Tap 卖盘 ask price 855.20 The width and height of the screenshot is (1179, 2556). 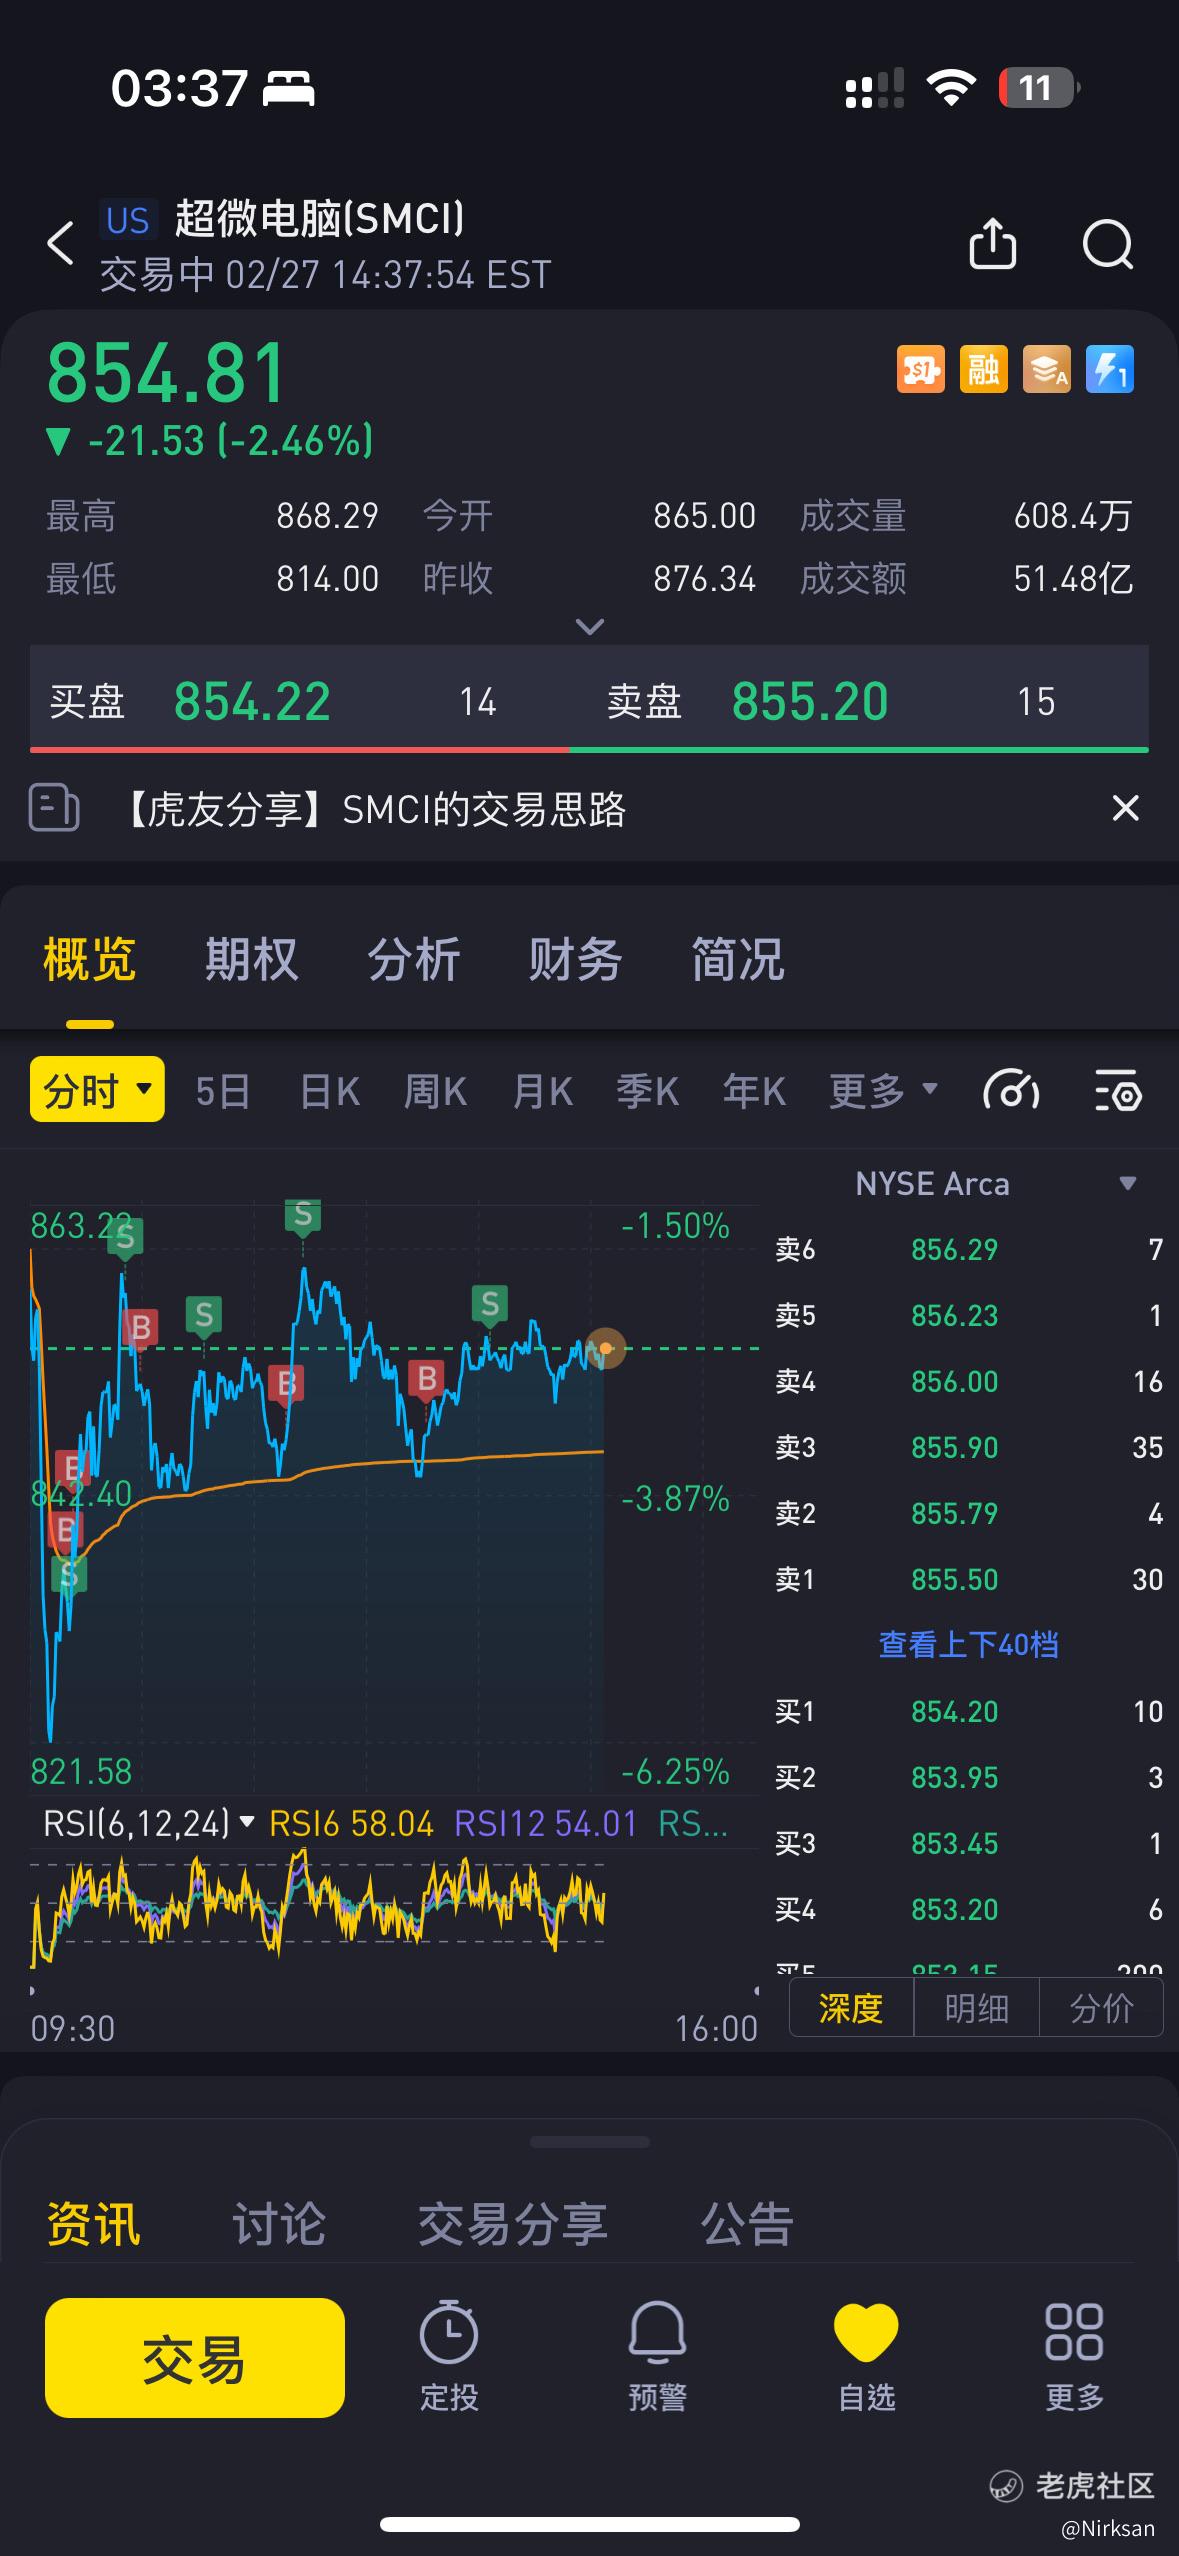click(x=810, y=701)
